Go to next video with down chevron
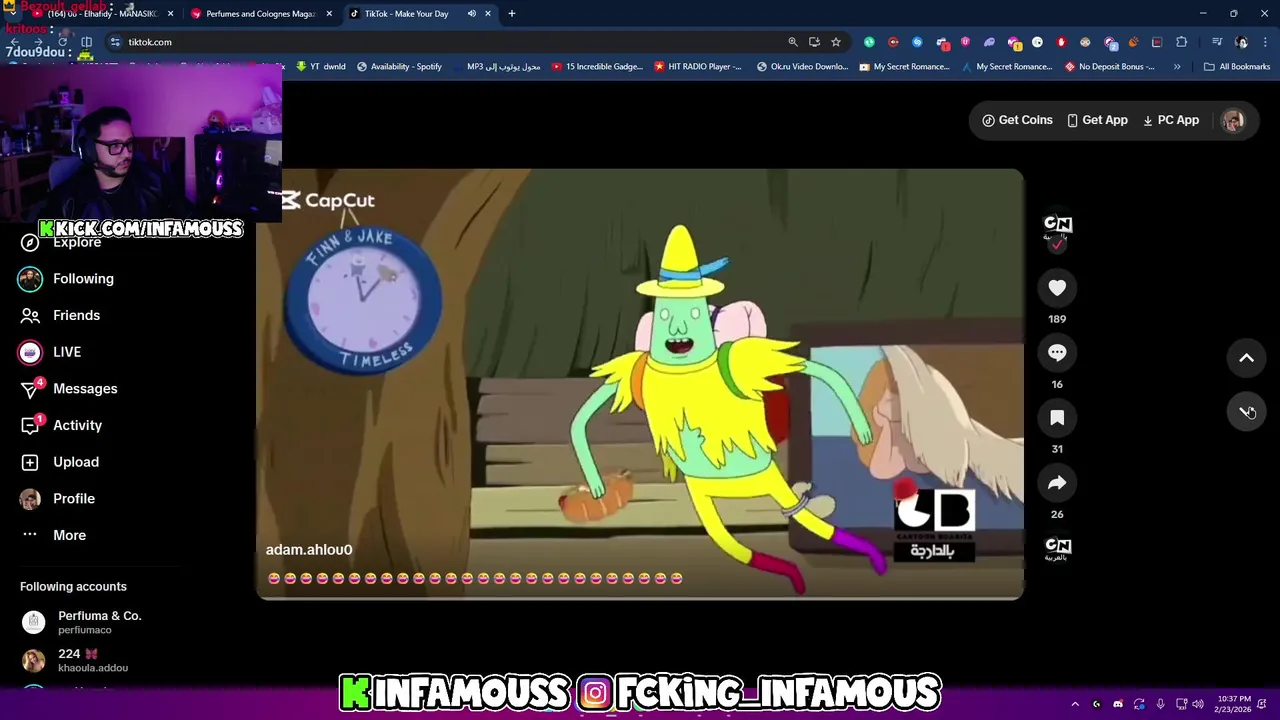1280x720 pixels. click(1246, 411)
